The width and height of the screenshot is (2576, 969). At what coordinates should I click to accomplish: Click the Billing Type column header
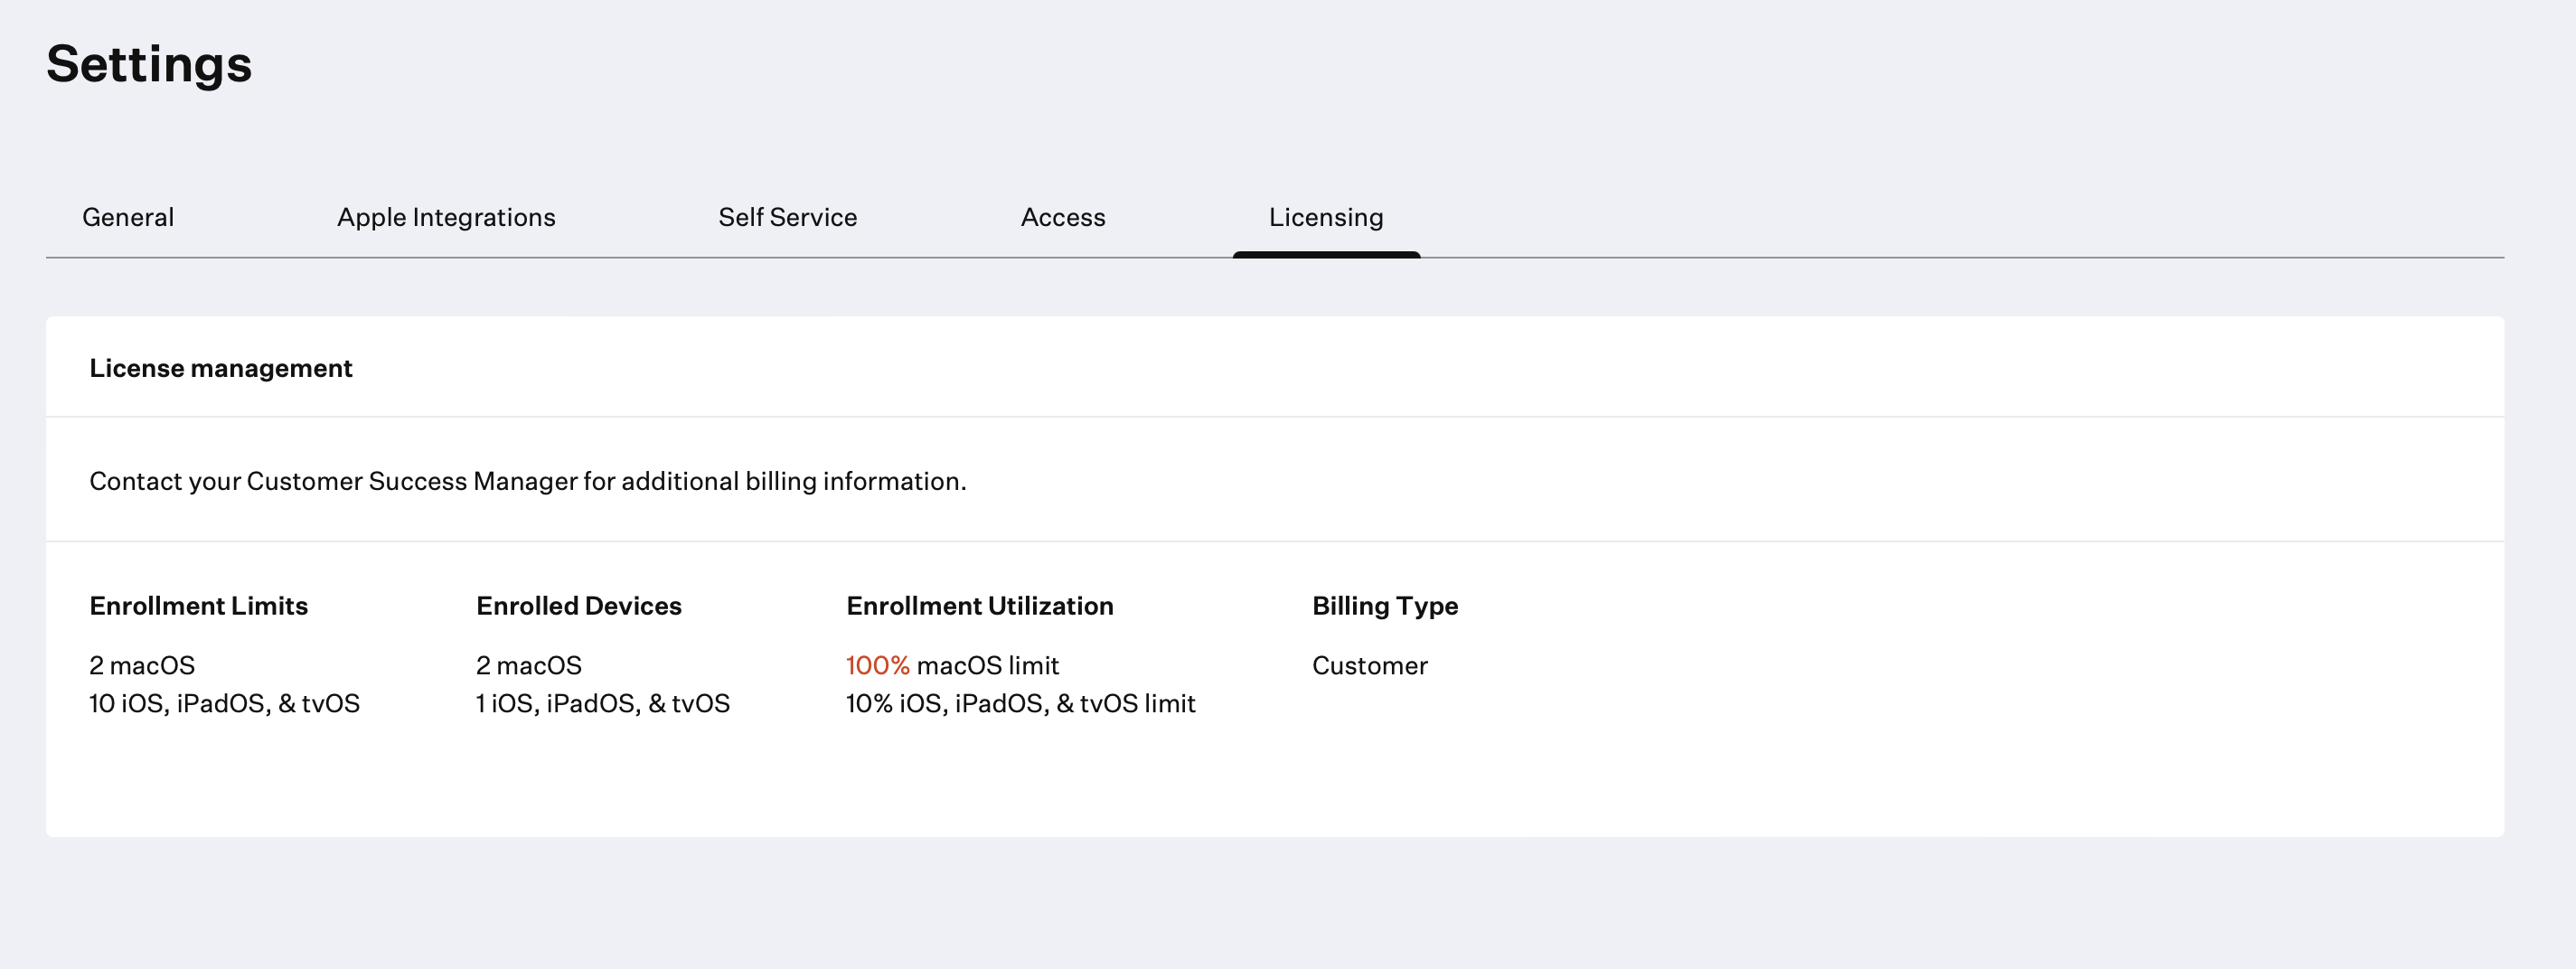(x=1384, y=606)
